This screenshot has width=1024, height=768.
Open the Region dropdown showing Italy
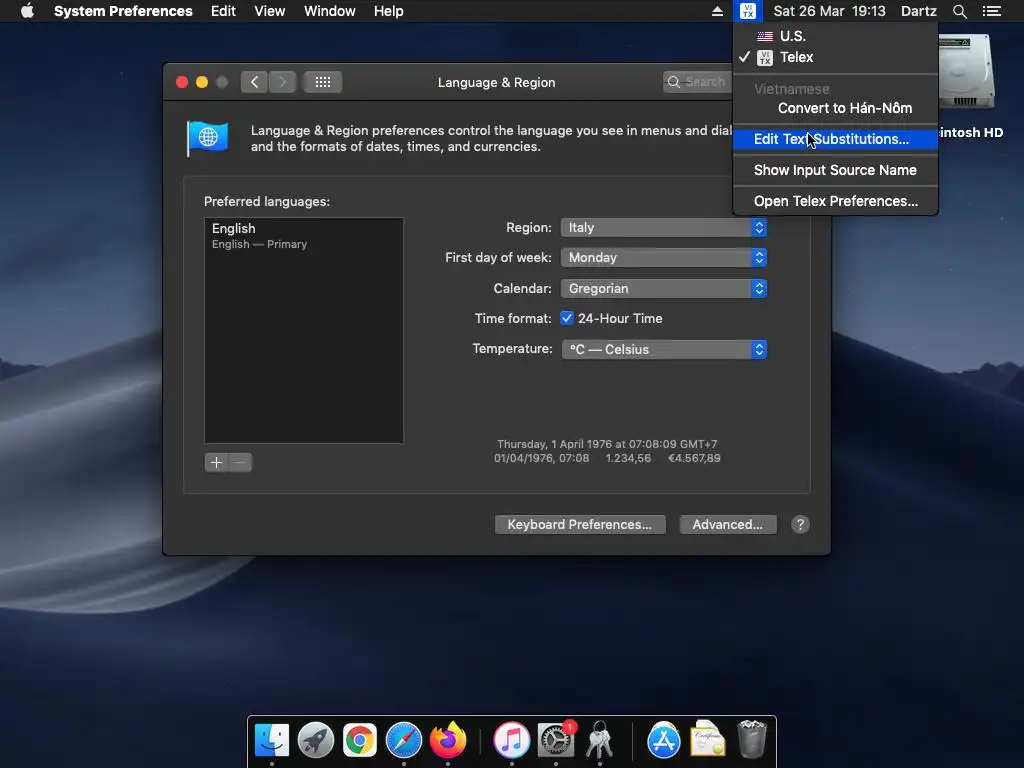tap(664, 227)
